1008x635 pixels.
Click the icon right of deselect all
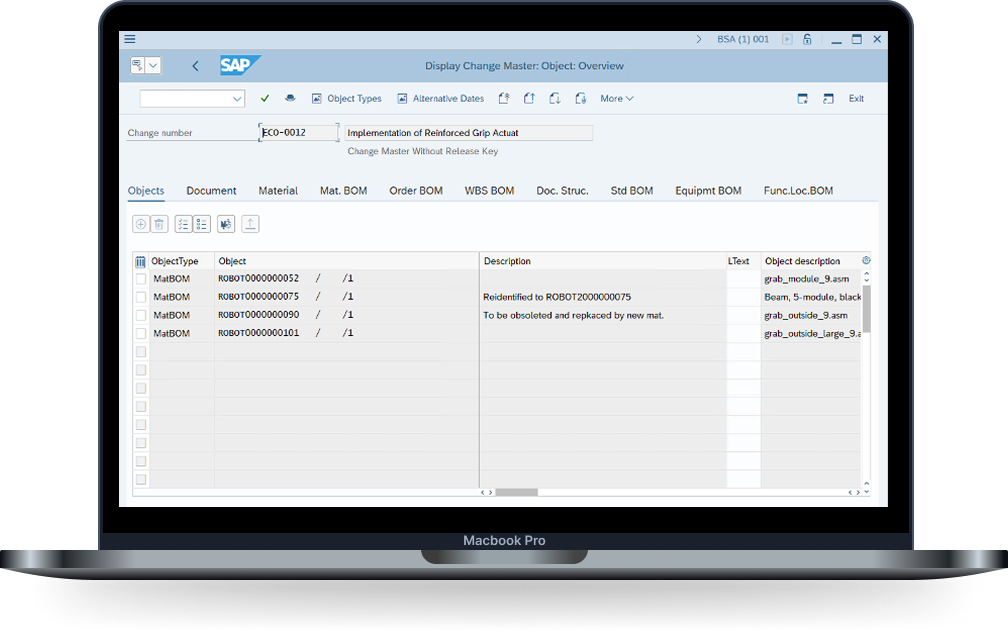pos(226,224)
